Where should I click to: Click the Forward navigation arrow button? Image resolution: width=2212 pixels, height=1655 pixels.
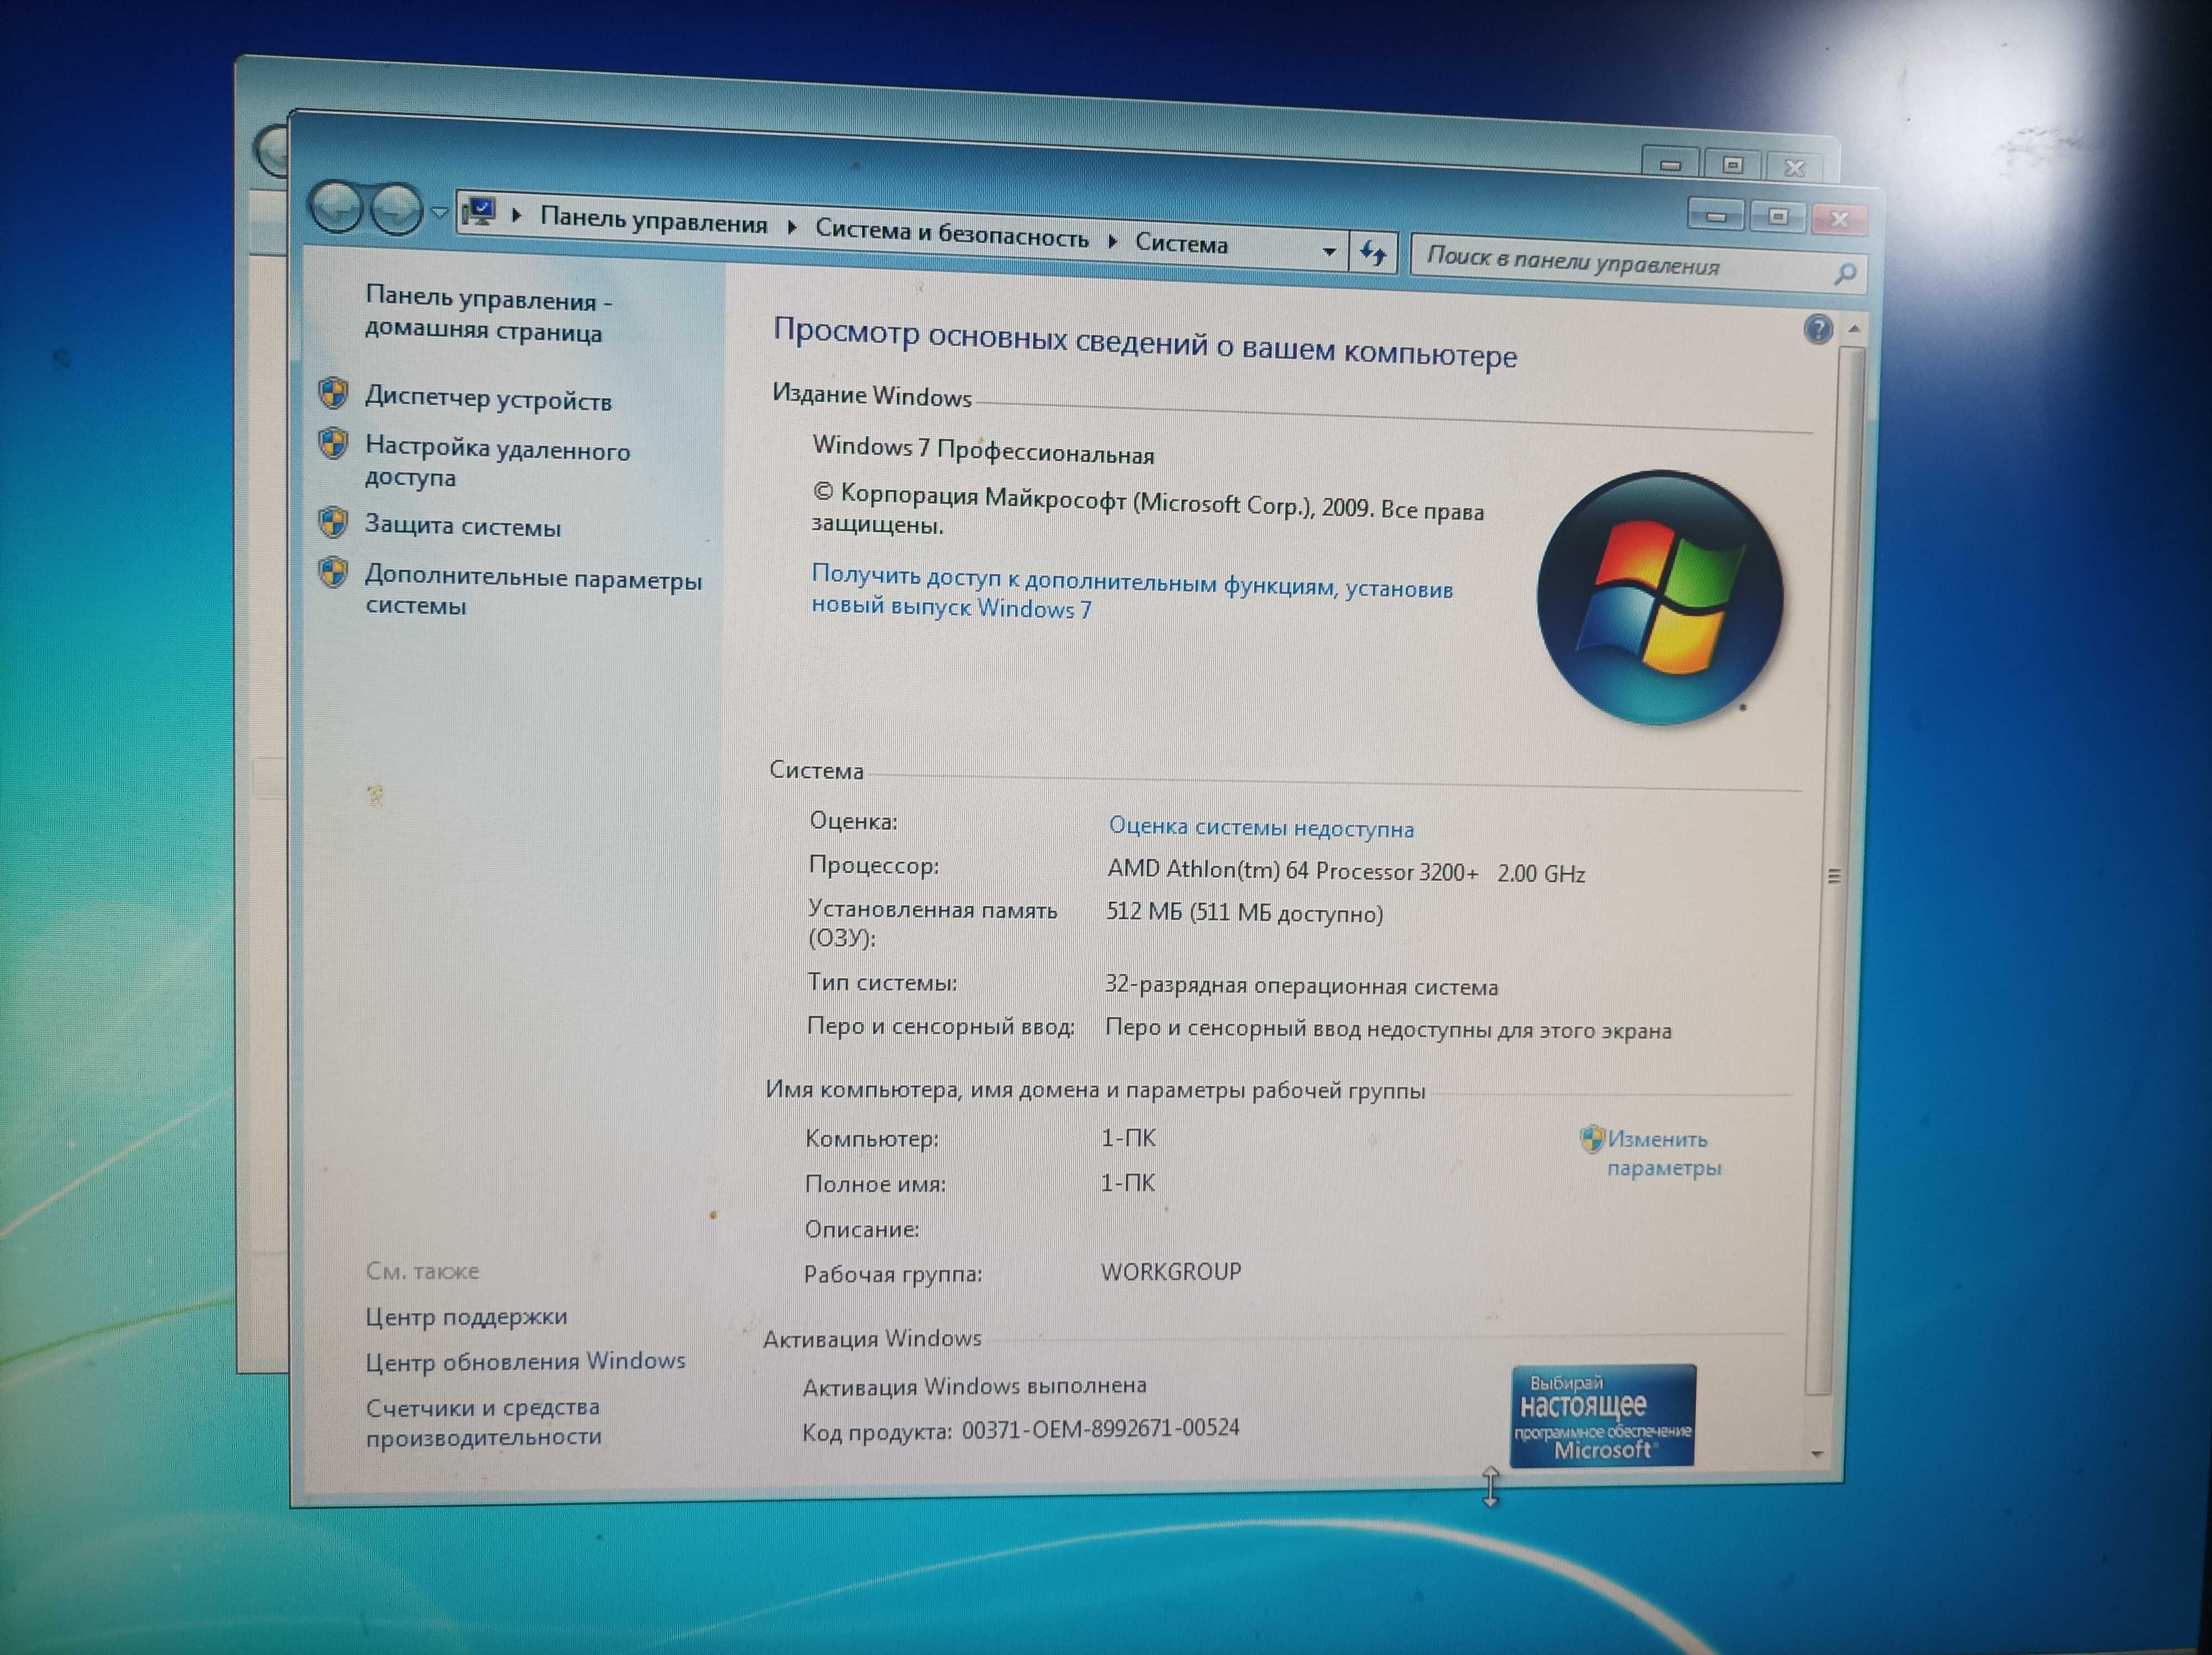(x=396, y=209)
